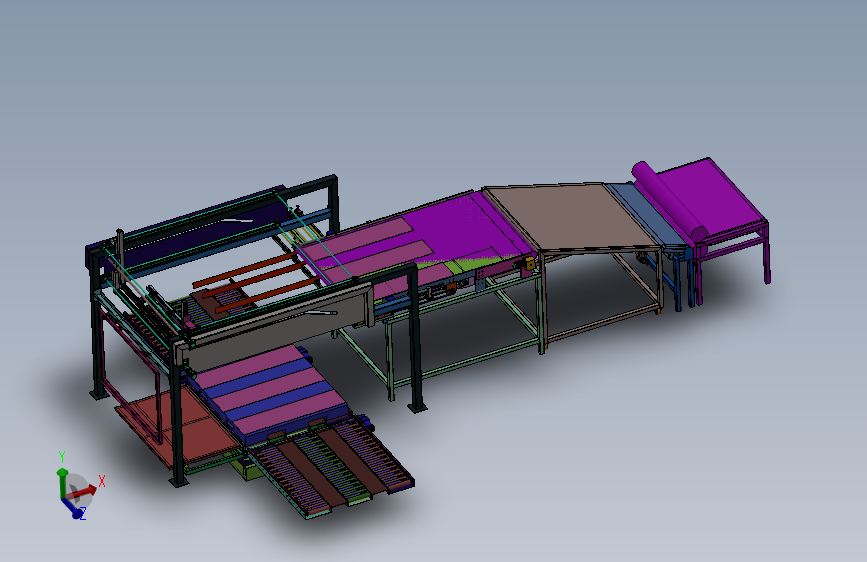Click the blue Z axis of the orientation triad
867x562 pixels.
74,508
